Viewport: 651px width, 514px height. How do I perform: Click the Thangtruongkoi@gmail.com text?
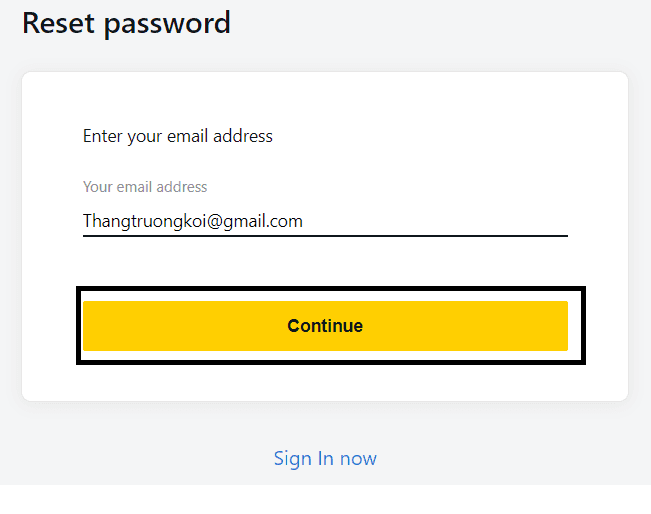click(193, 221)
